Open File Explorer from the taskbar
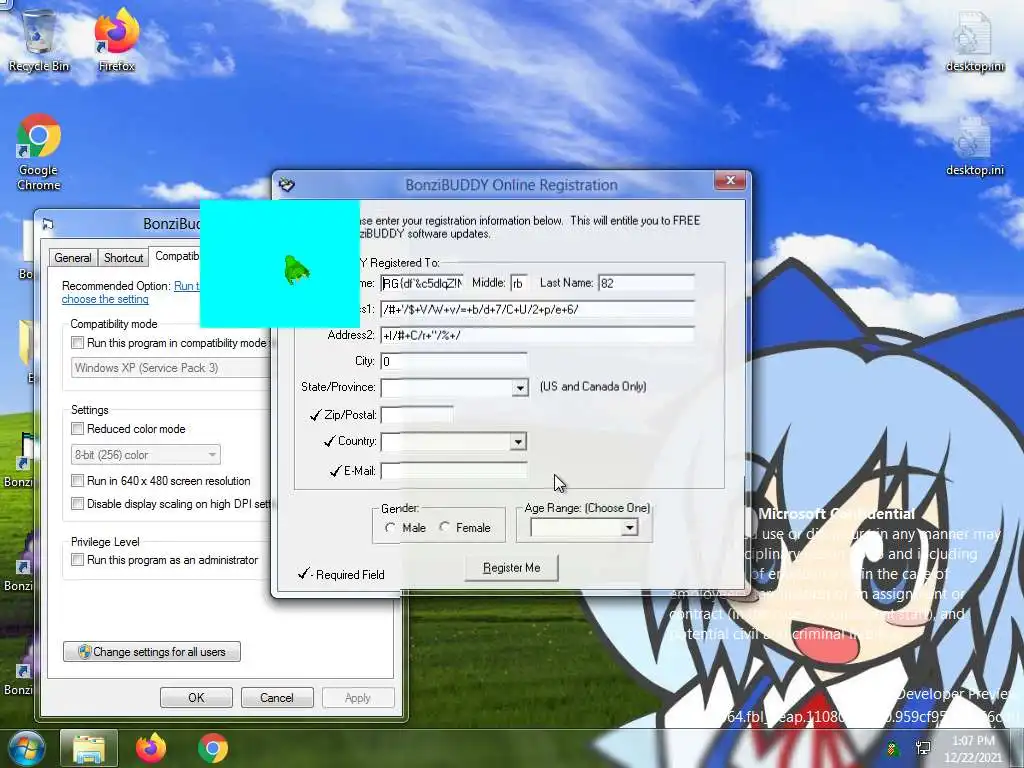Image resolution: width=1024 pixels, height=768 pixels. pyautogui.click(x=89, y=748)
